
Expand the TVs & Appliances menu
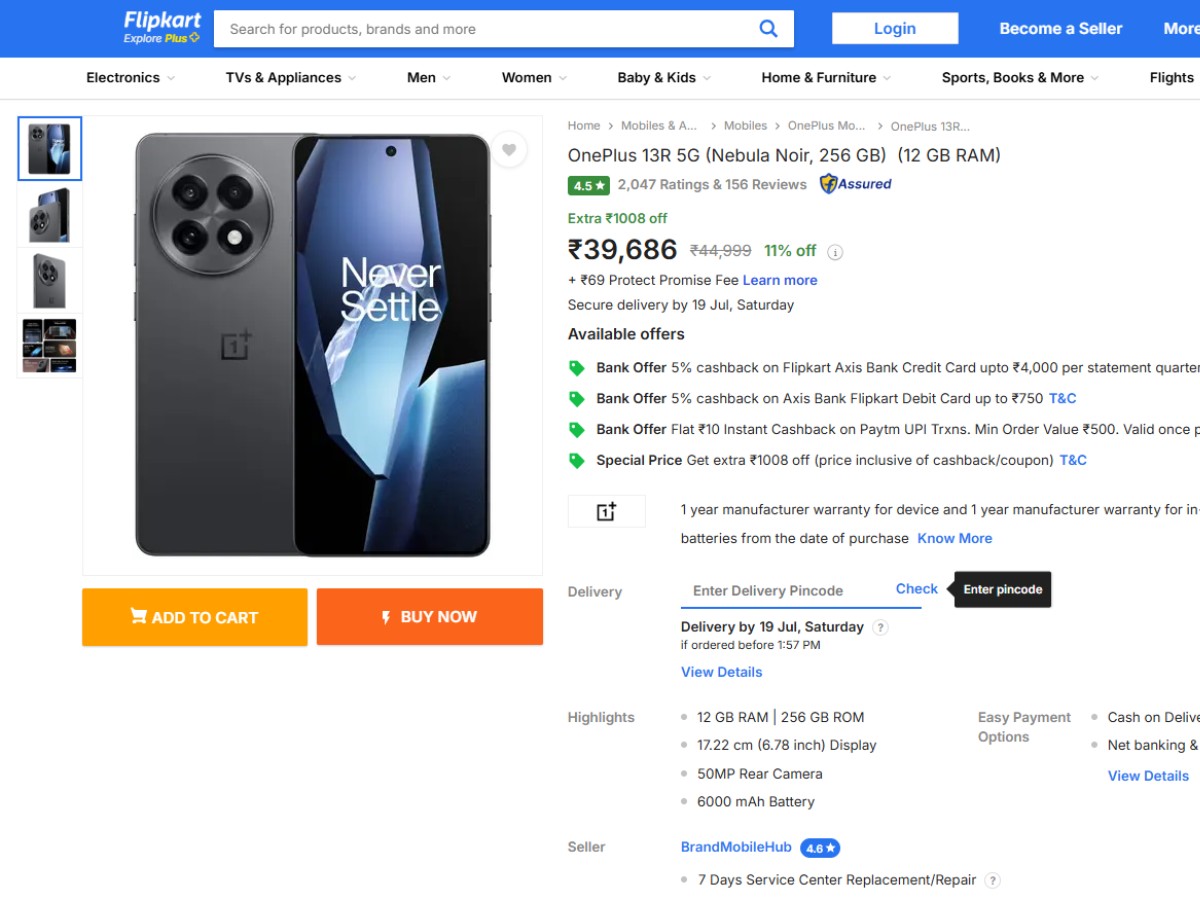pos(291,77)
